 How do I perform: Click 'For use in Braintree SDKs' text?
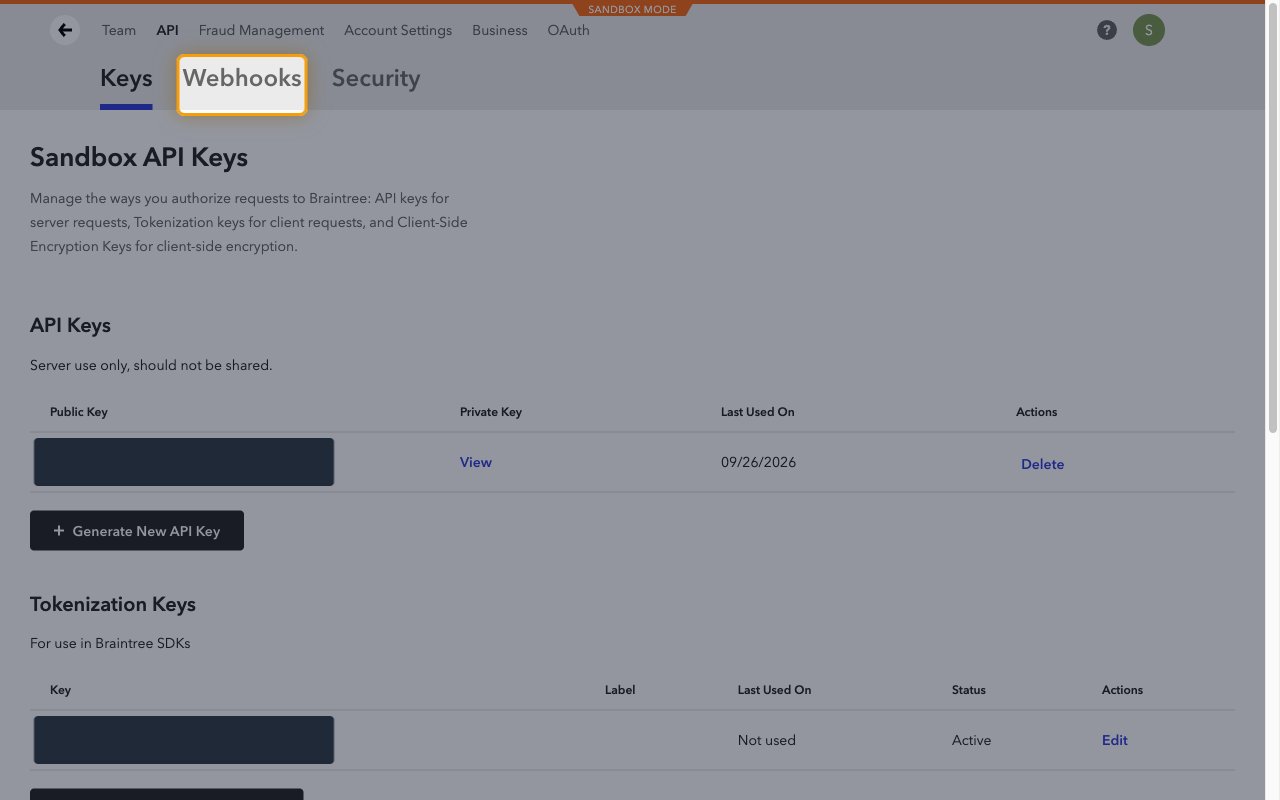pyautogui.click(x=110, y=643)
